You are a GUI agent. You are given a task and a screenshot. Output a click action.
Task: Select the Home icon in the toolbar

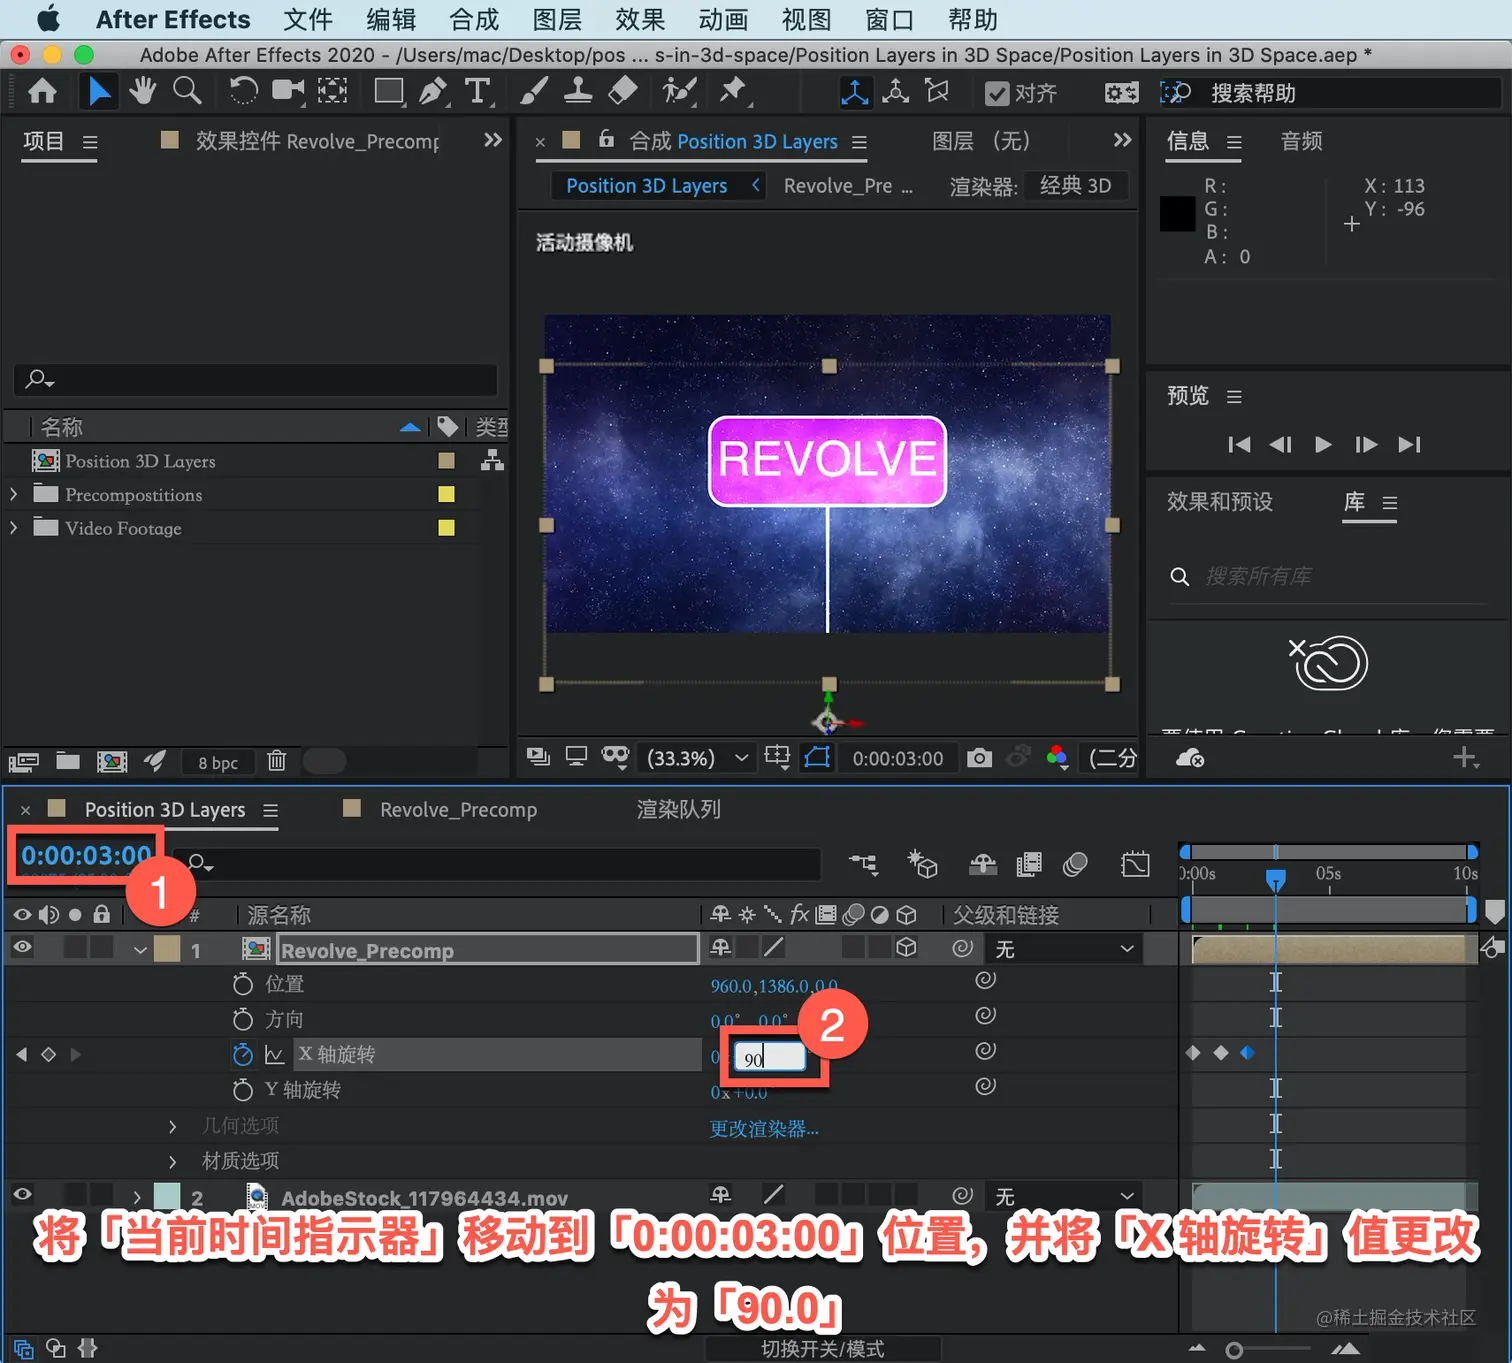pyautogui.click(x=42, y=92)
